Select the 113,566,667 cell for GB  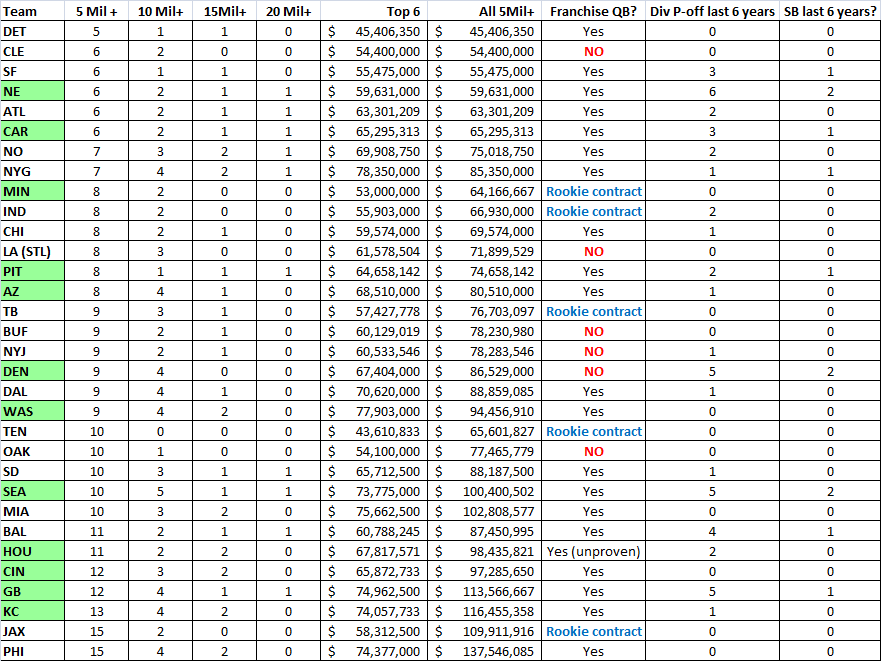(484, 591)
